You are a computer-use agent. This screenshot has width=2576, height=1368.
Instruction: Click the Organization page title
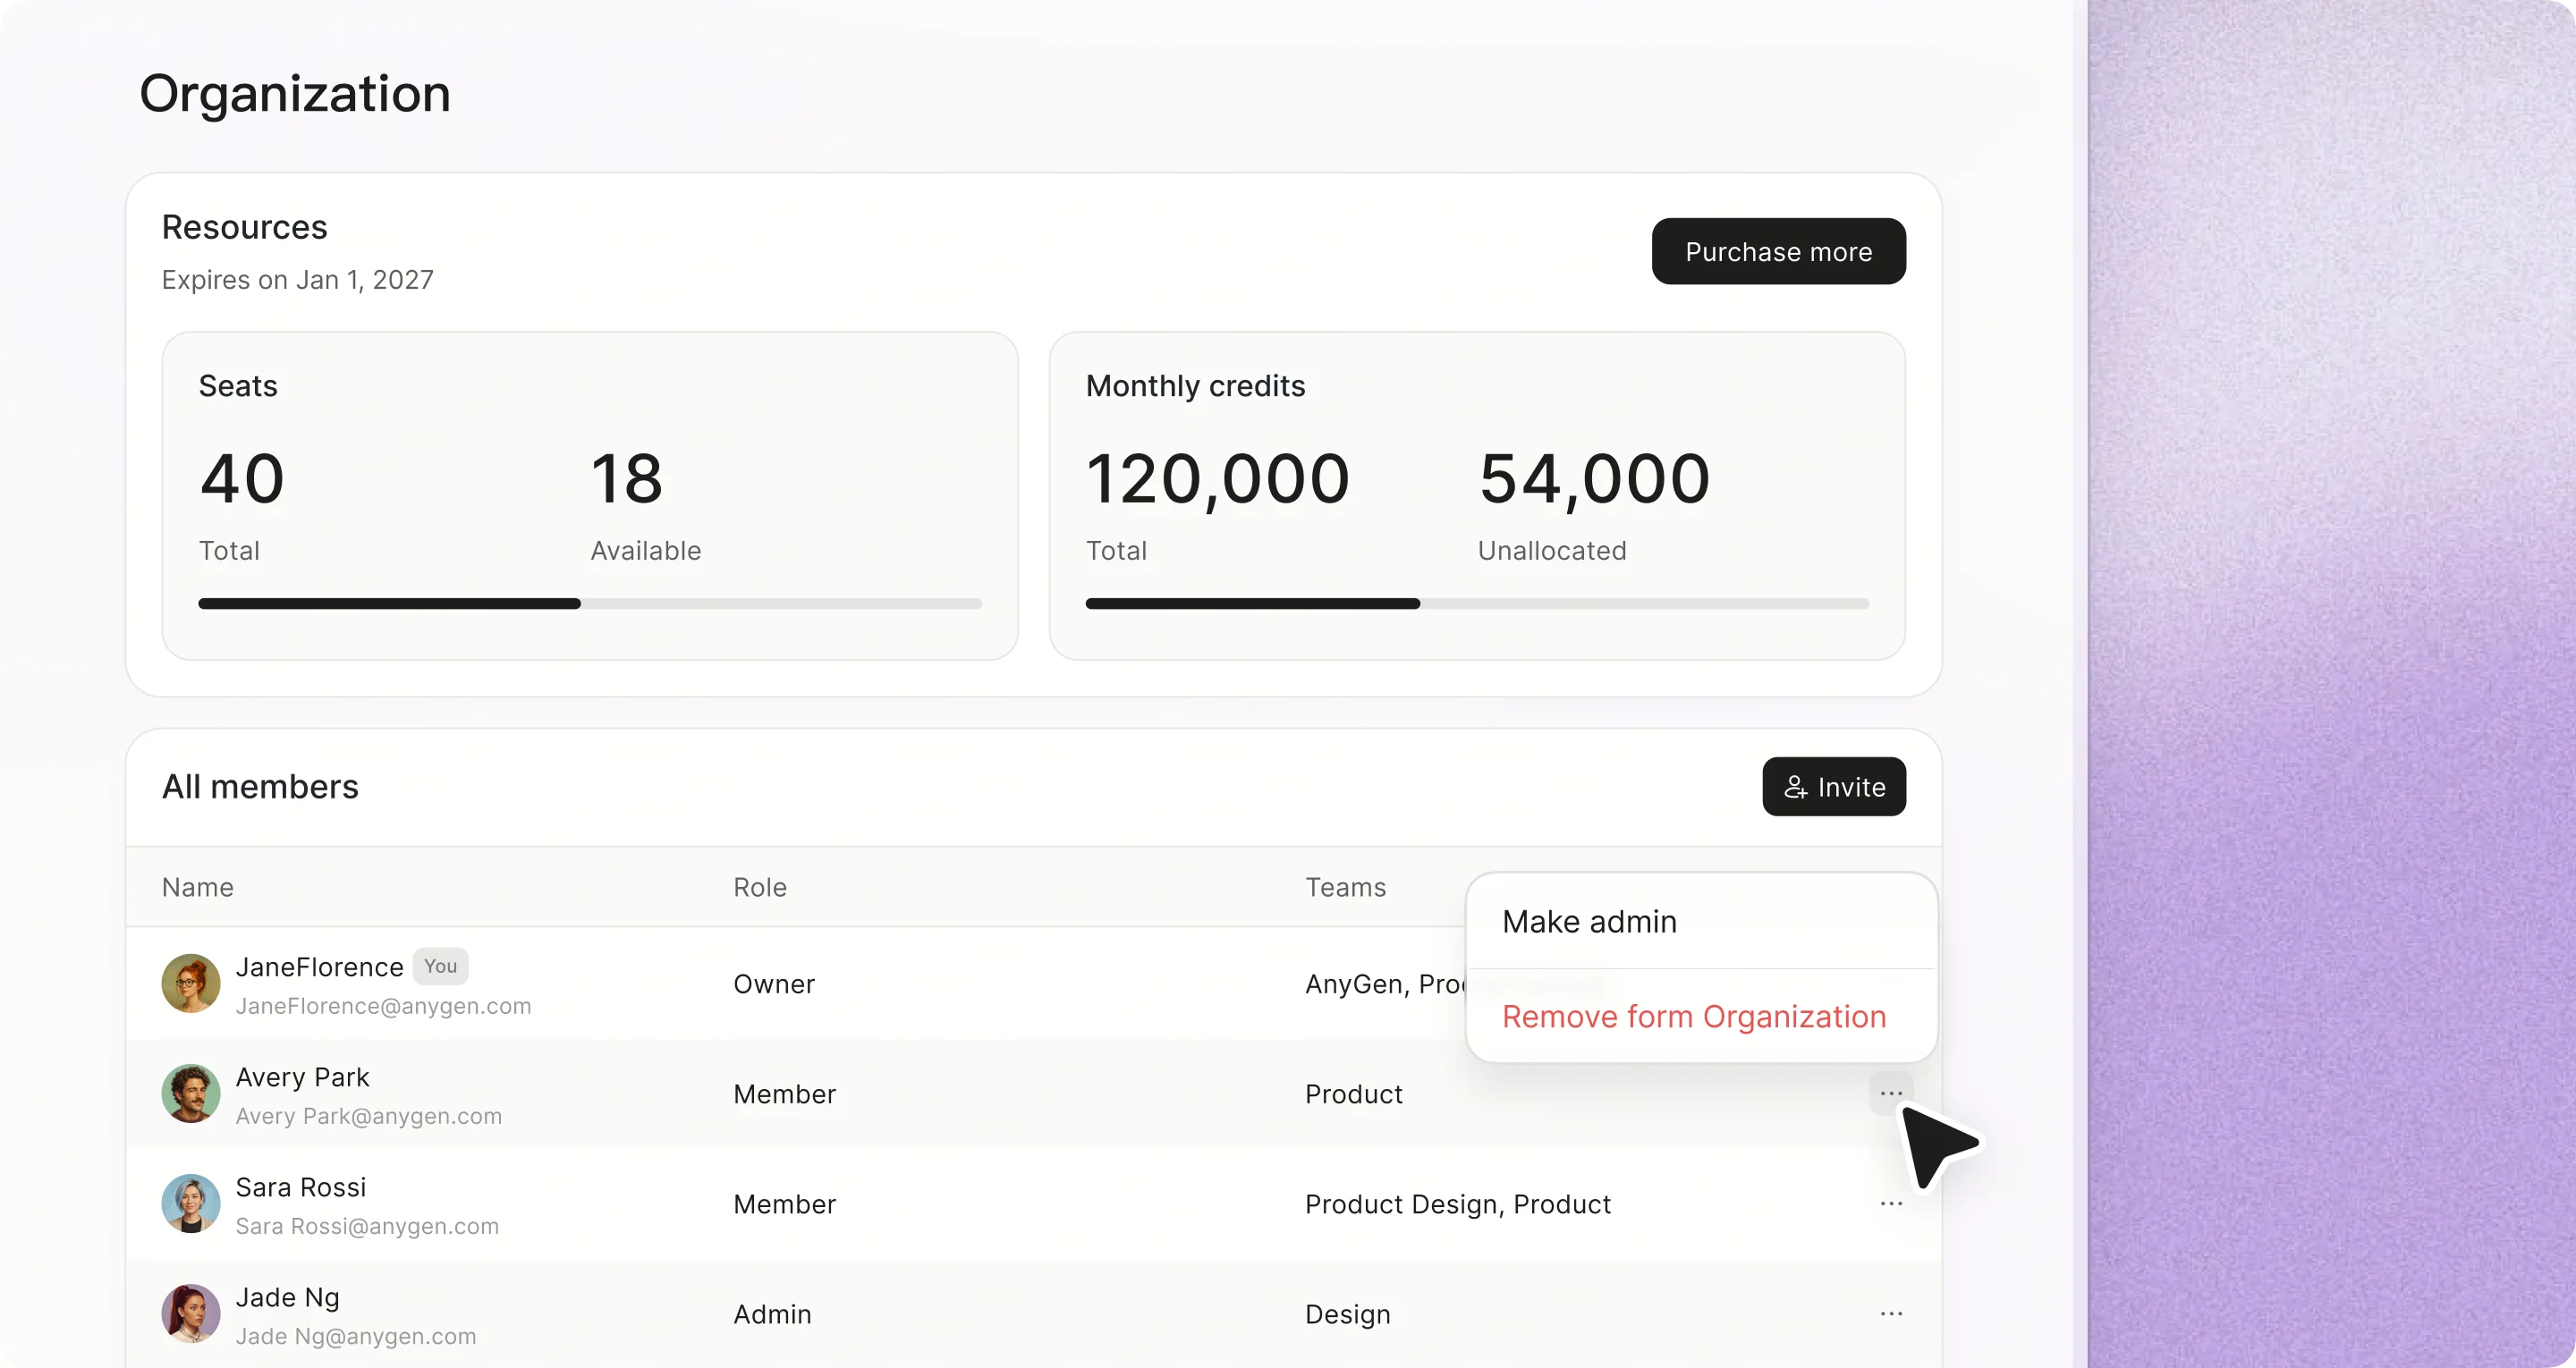[295, 94]
